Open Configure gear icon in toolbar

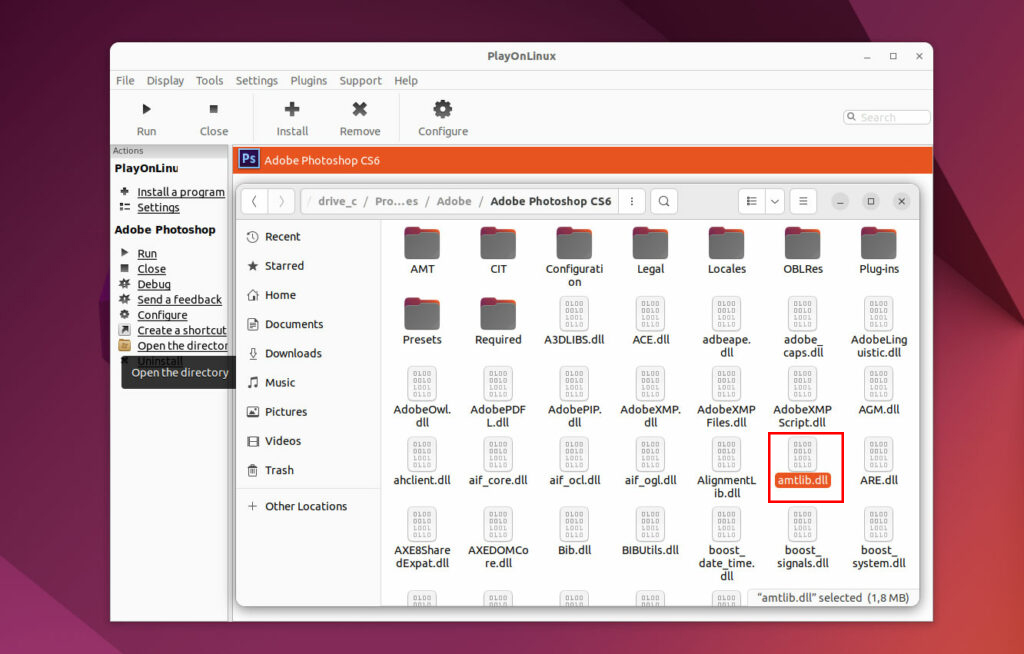442,109
